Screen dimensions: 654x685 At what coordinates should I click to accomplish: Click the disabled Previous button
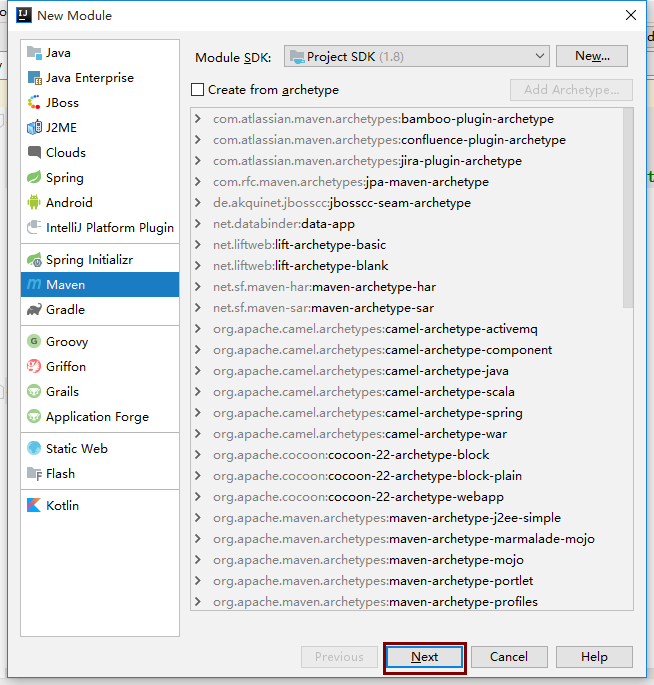(x=339, y=657)
